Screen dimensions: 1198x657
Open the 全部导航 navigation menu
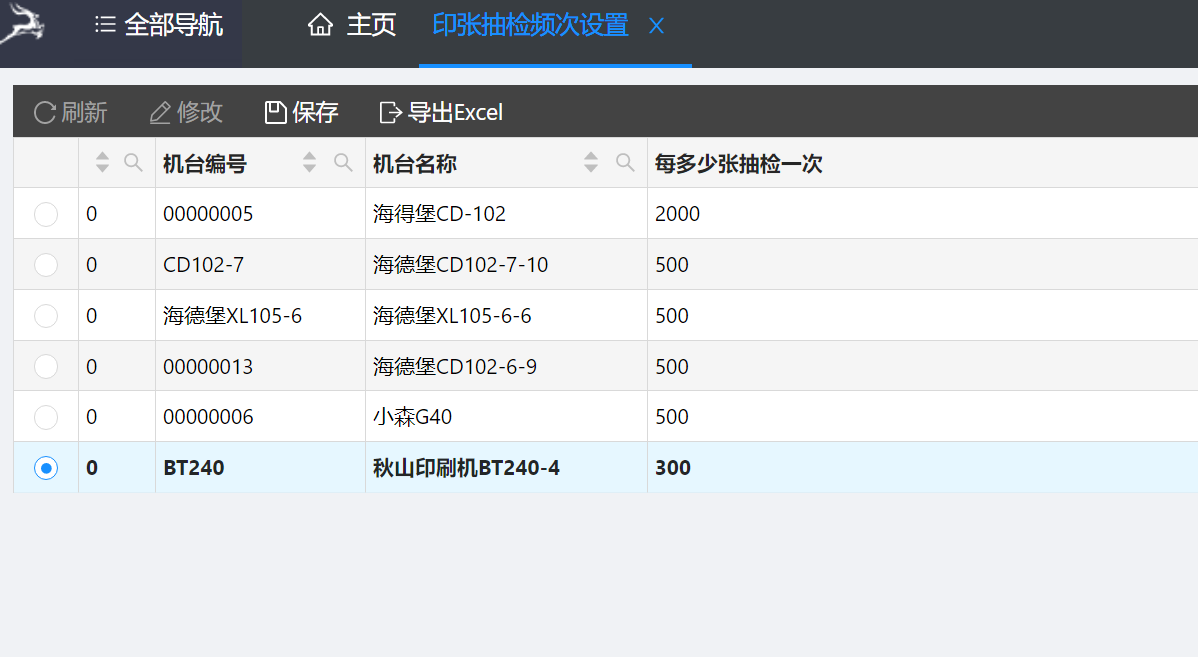coord(159,25)
